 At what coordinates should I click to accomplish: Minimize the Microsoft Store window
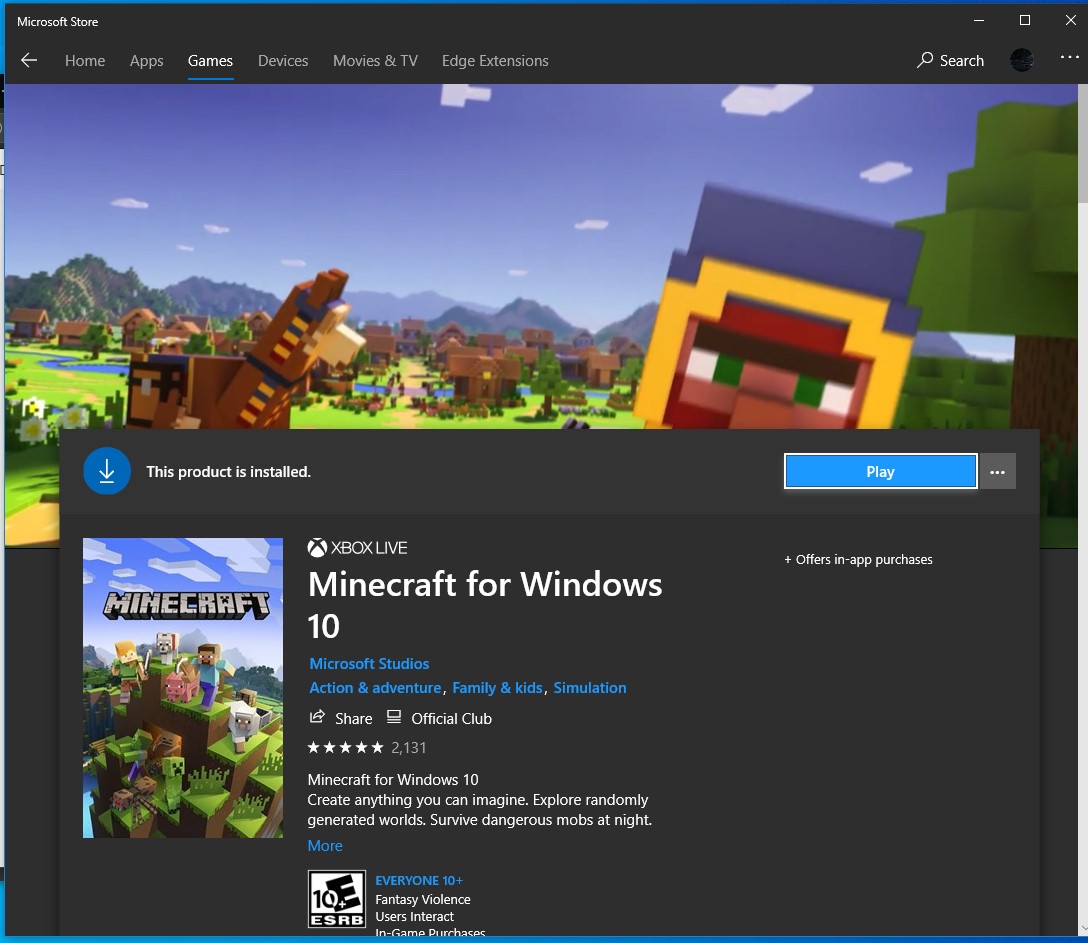click(978, 21)
